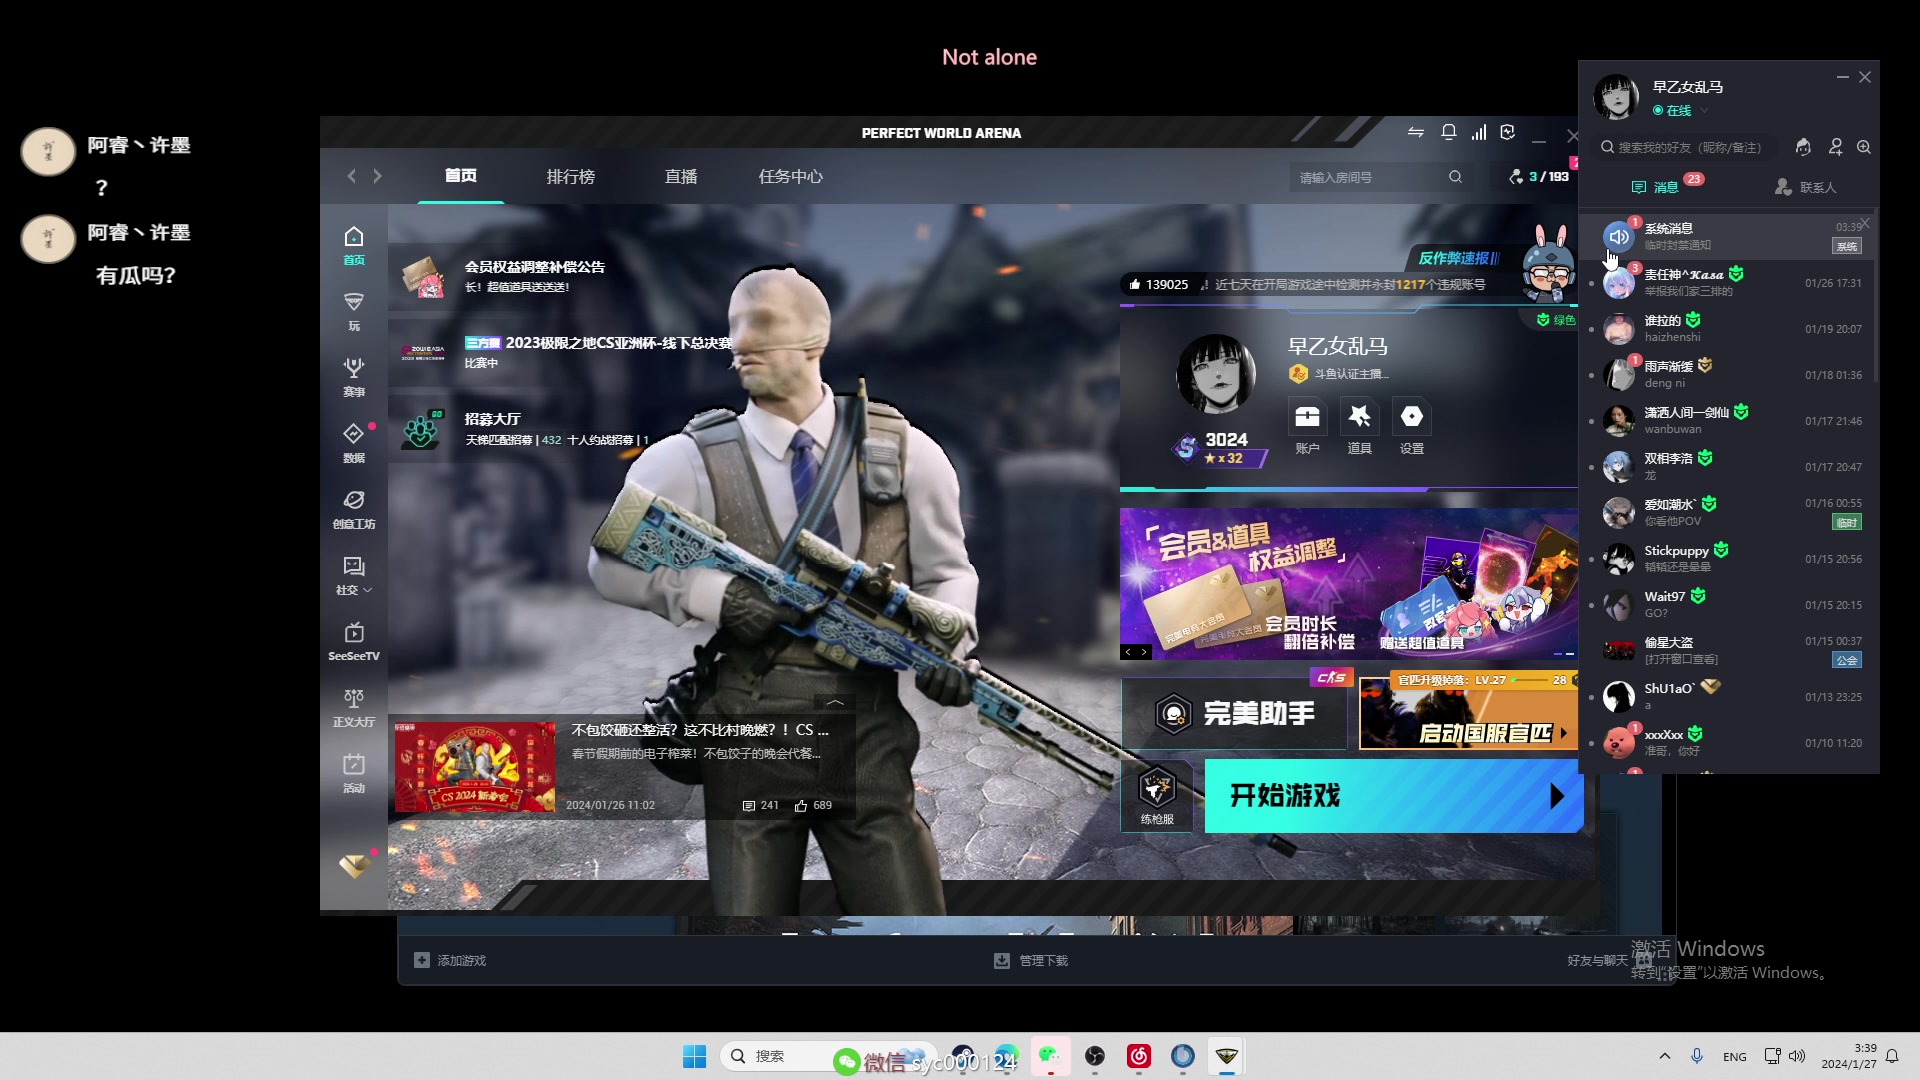This screenshot has height=1080, width=1920.
Task: Open the 道具 items icon on the profile card
Action: point(1359,416)
